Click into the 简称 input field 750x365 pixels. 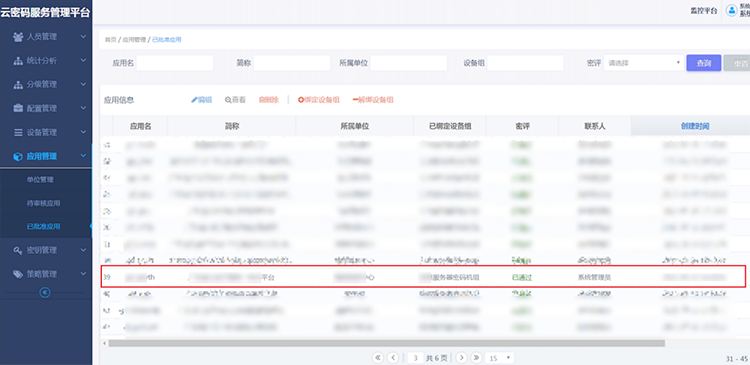pos(292,63)
